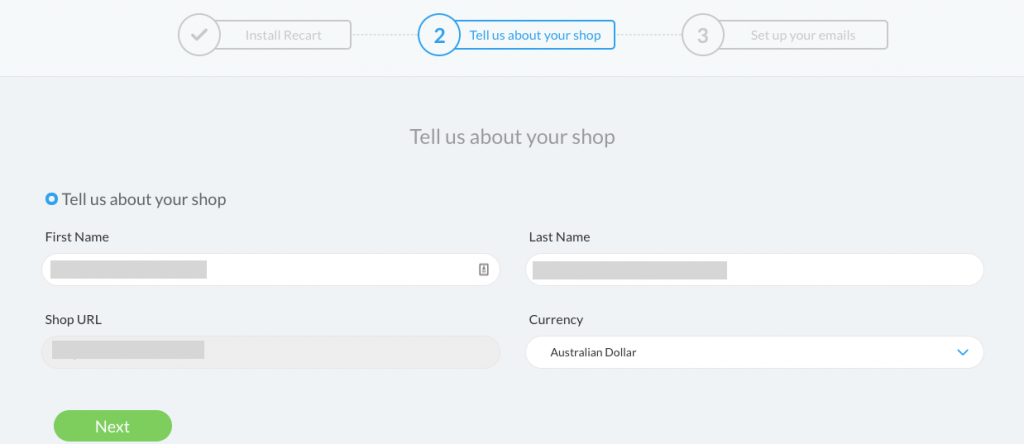Click the Shop URL label
The width and height of the screenshot is (1024, 444).
click(73, 320)
